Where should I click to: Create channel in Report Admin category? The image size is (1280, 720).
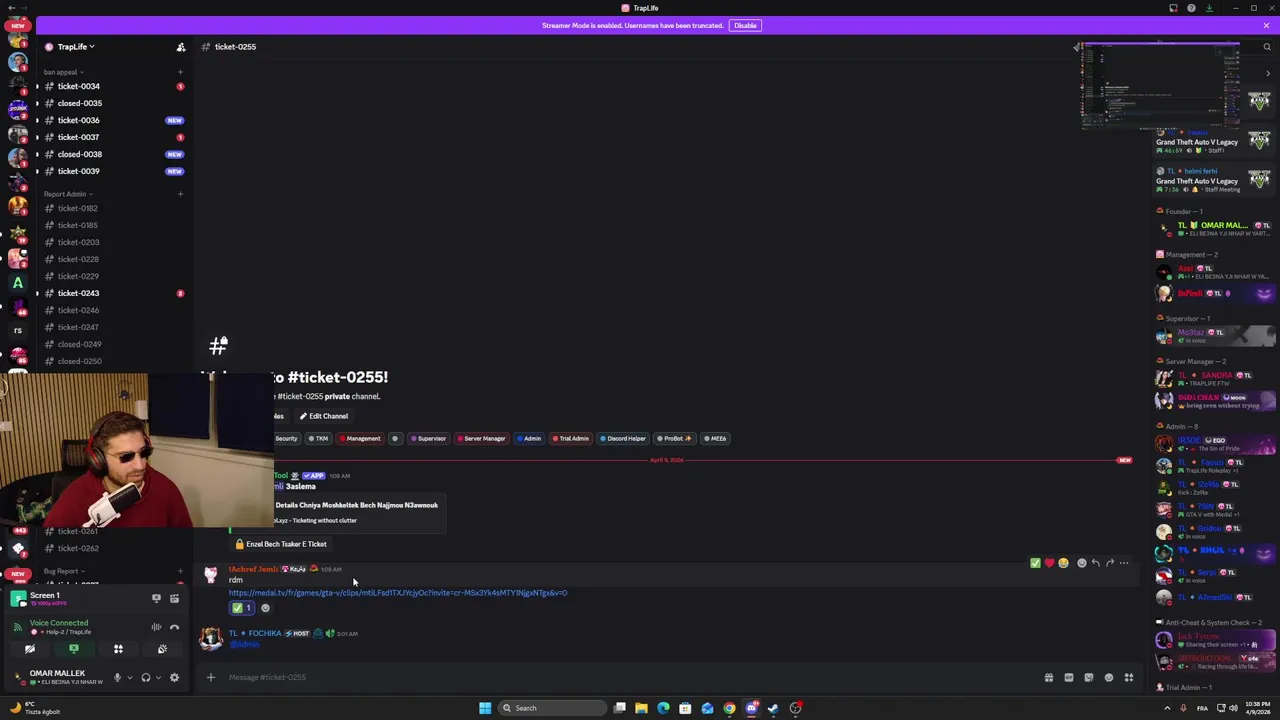click(x=180, y=194)
